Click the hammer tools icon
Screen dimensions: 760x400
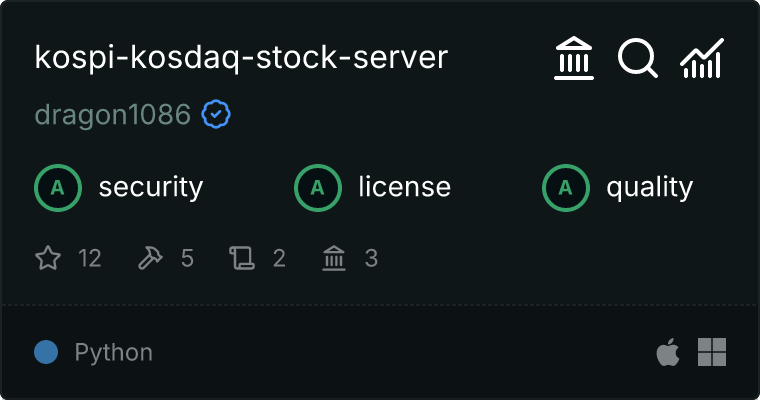[x=150, y=259]
